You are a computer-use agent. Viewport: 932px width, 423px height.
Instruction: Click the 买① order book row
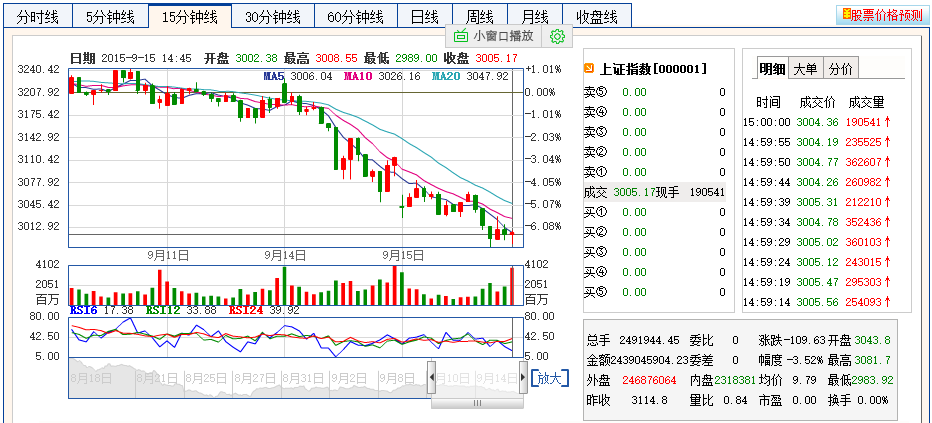[654, 212]
